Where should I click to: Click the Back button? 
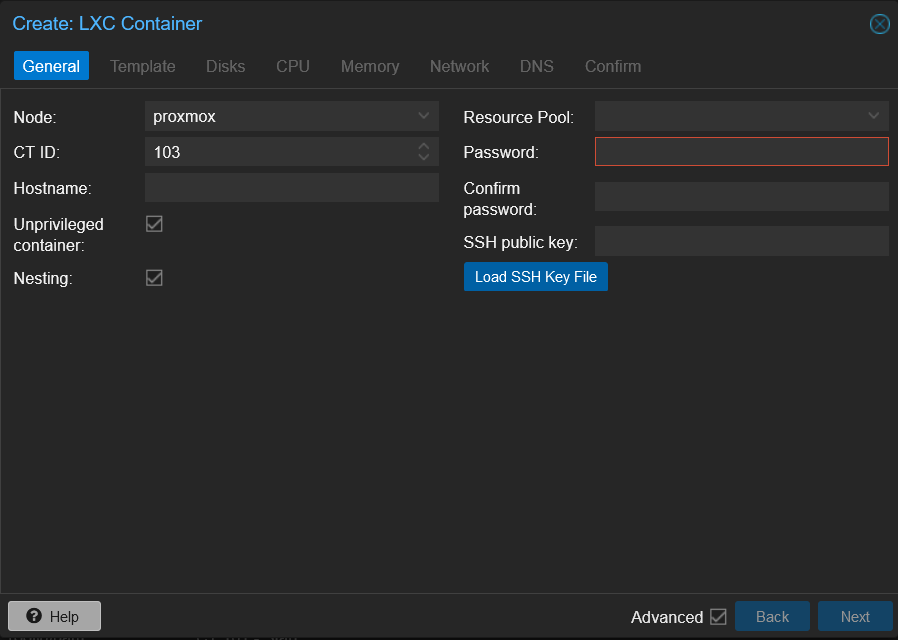click(772, 617)
